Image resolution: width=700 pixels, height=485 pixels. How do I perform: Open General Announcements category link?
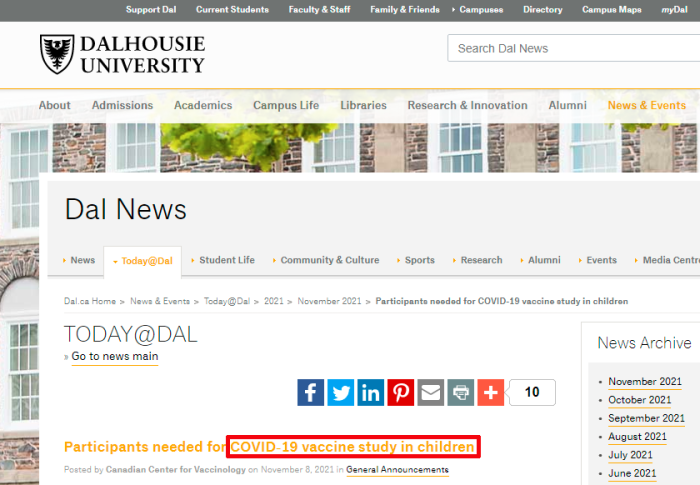coord(397,470)
